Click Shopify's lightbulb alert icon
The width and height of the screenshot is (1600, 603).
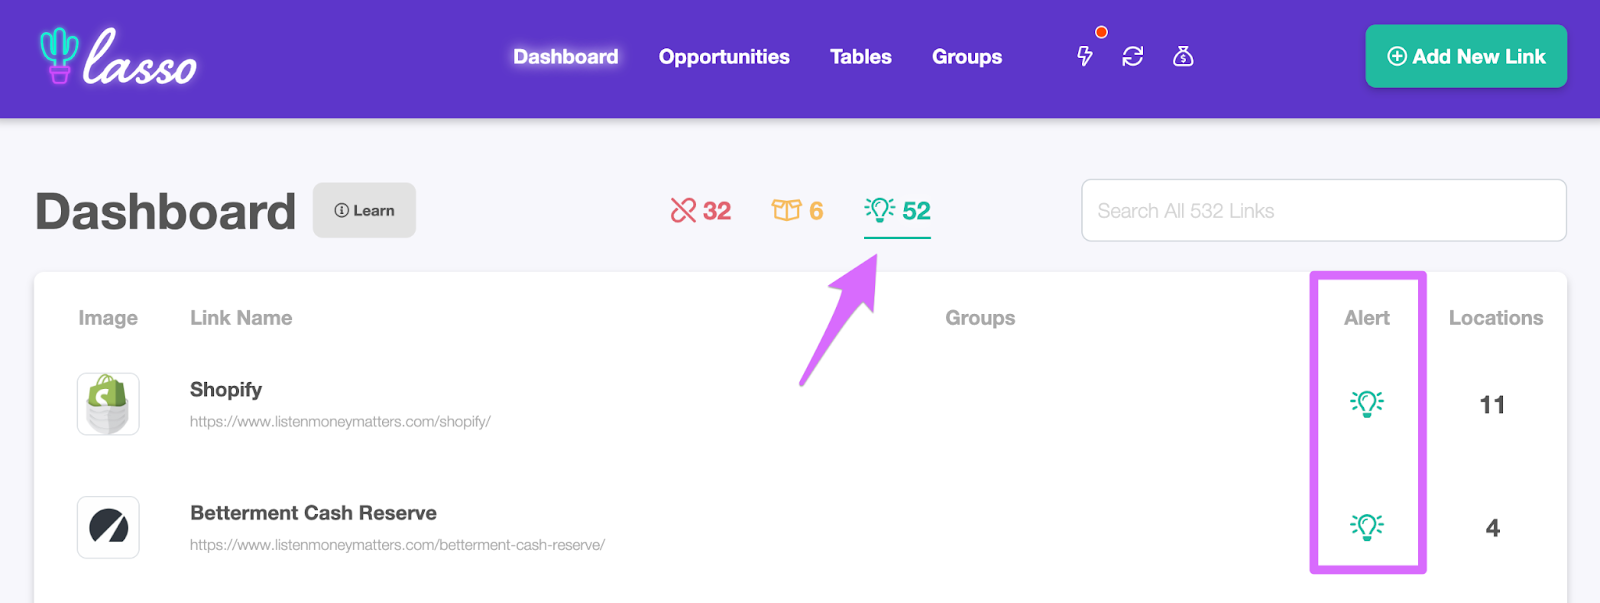pyautogui.click(x=1367, y=403)
